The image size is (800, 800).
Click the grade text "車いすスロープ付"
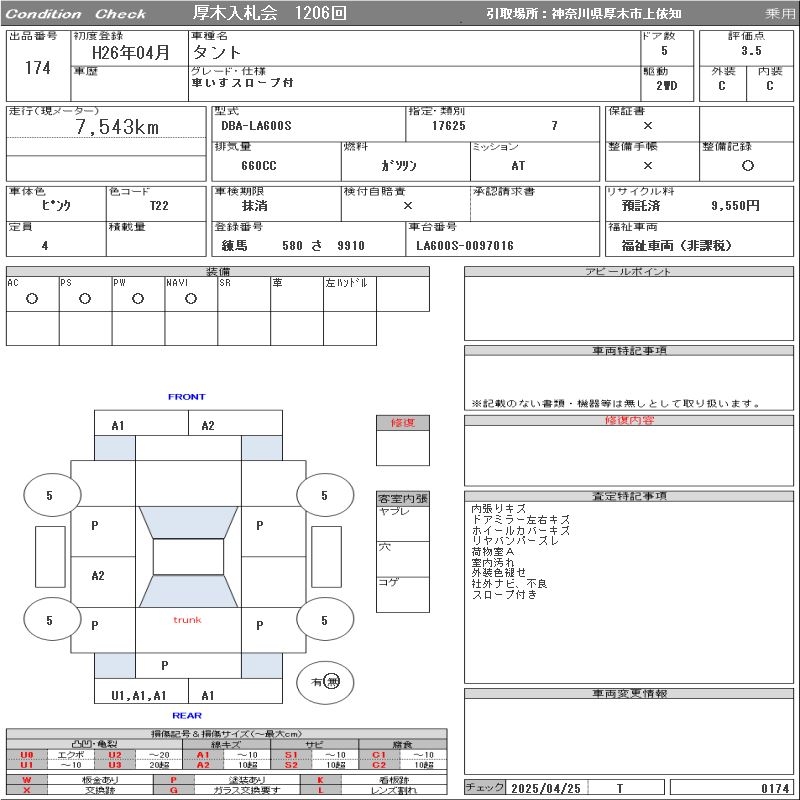pyautogui.click(x=242, y=82)
